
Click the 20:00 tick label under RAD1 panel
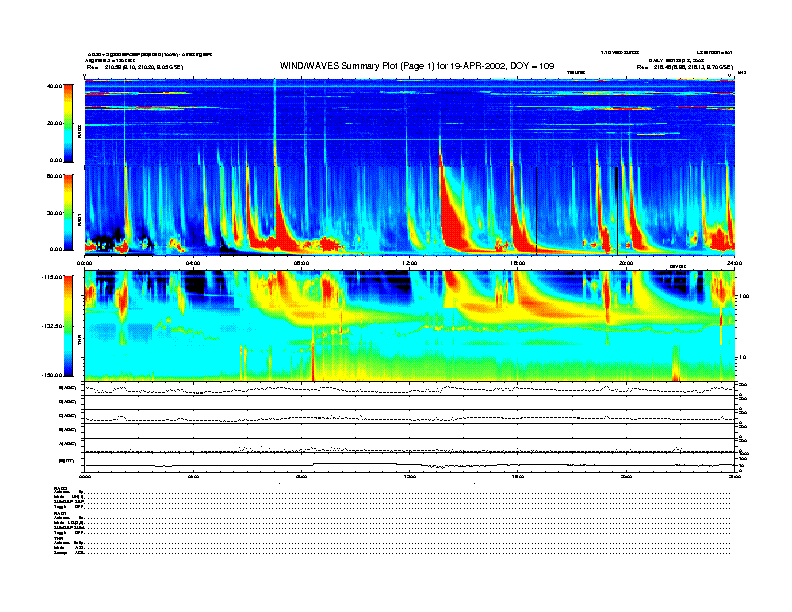pos(626,263)
